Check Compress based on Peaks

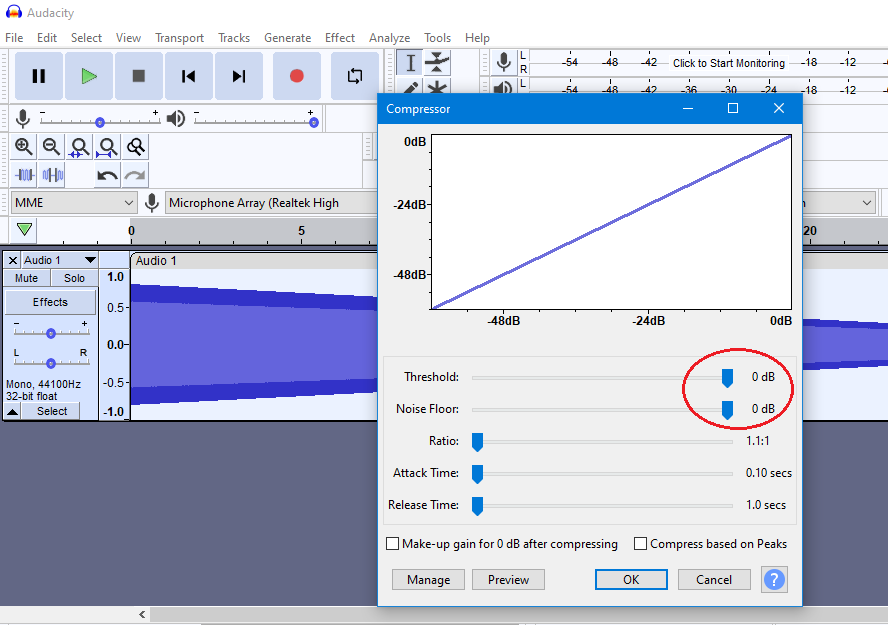click(x=639, y=543)
